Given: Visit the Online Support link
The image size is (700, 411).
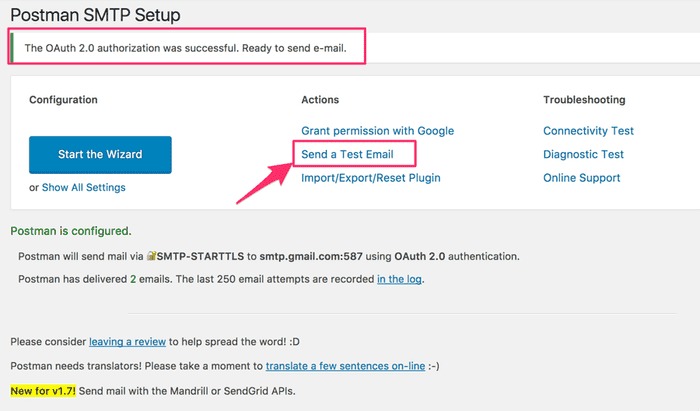Looking at the screenshot, I should [581, 178].
